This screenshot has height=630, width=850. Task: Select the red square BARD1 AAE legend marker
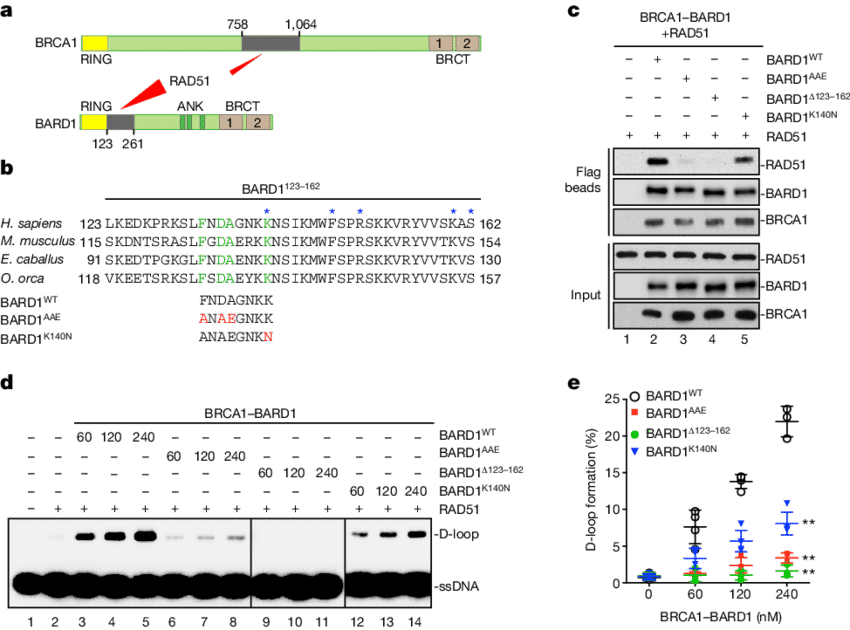634,413
